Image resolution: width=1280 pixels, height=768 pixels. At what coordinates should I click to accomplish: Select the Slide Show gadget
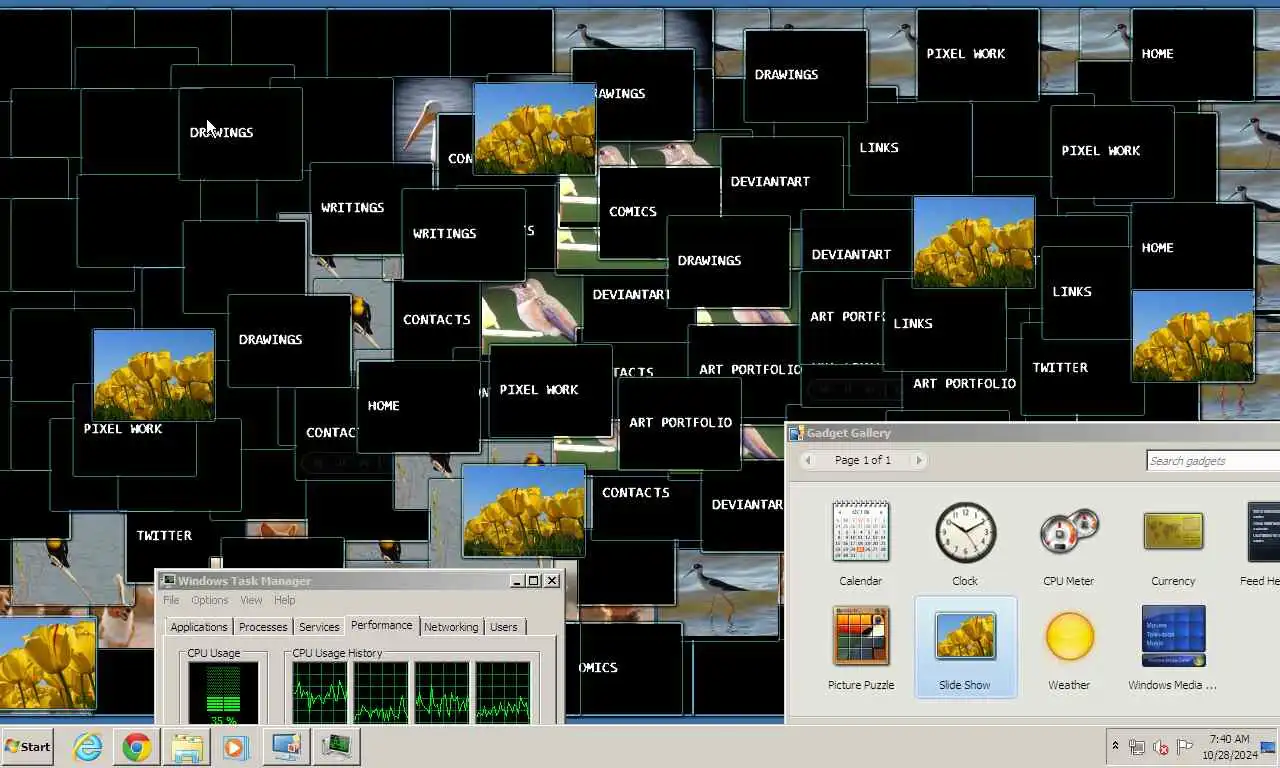[965, 647]
